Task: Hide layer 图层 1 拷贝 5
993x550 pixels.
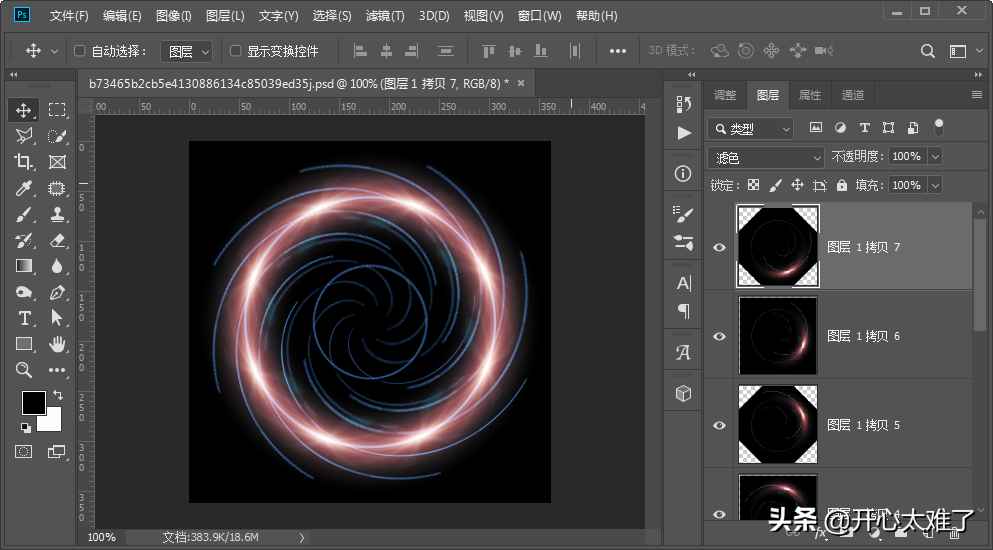Action: tap(719, 425)
